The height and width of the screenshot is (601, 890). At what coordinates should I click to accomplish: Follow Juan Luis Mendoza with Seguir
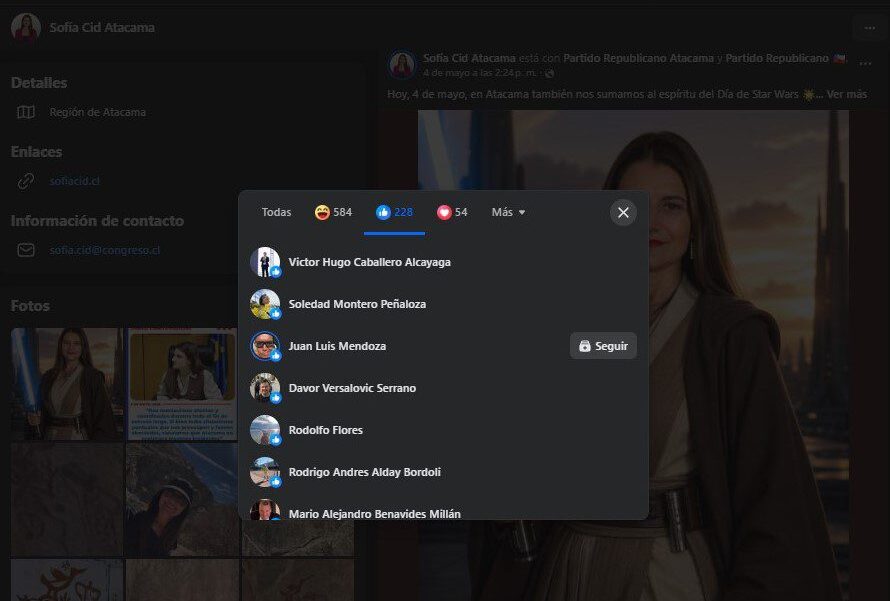coord(603,346)
